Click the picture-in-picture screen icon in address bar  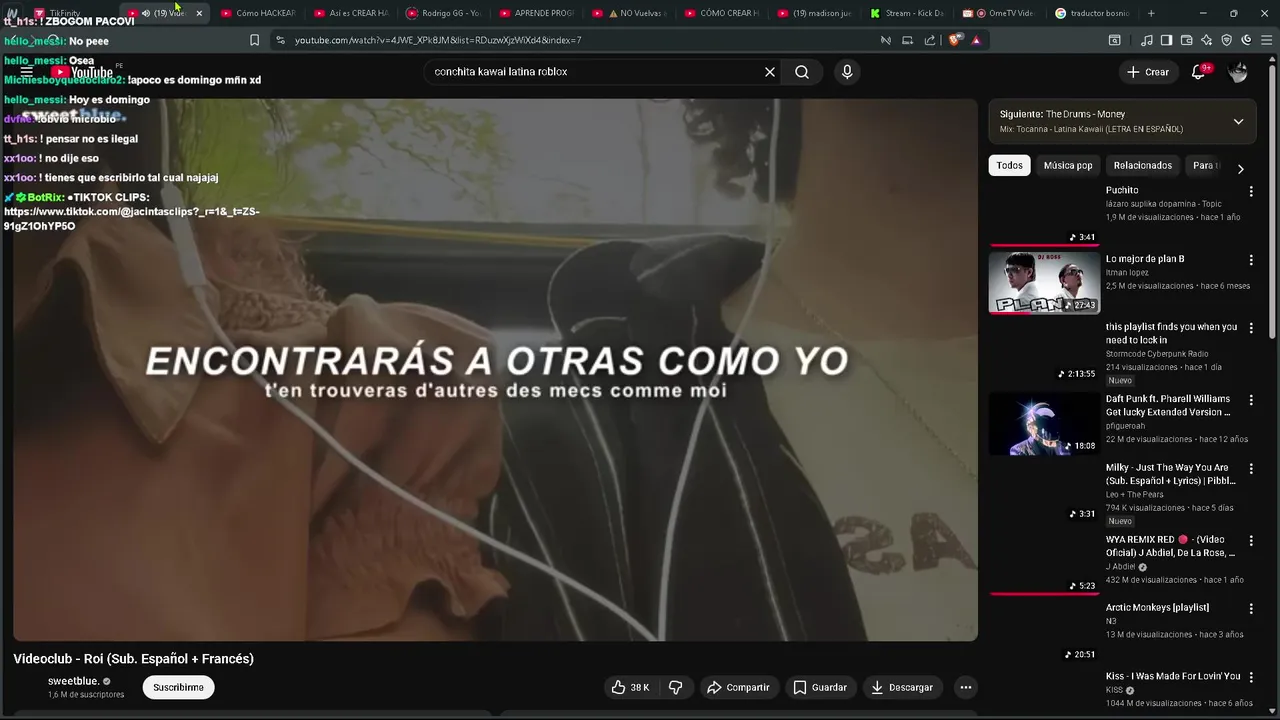pos(907,40)
